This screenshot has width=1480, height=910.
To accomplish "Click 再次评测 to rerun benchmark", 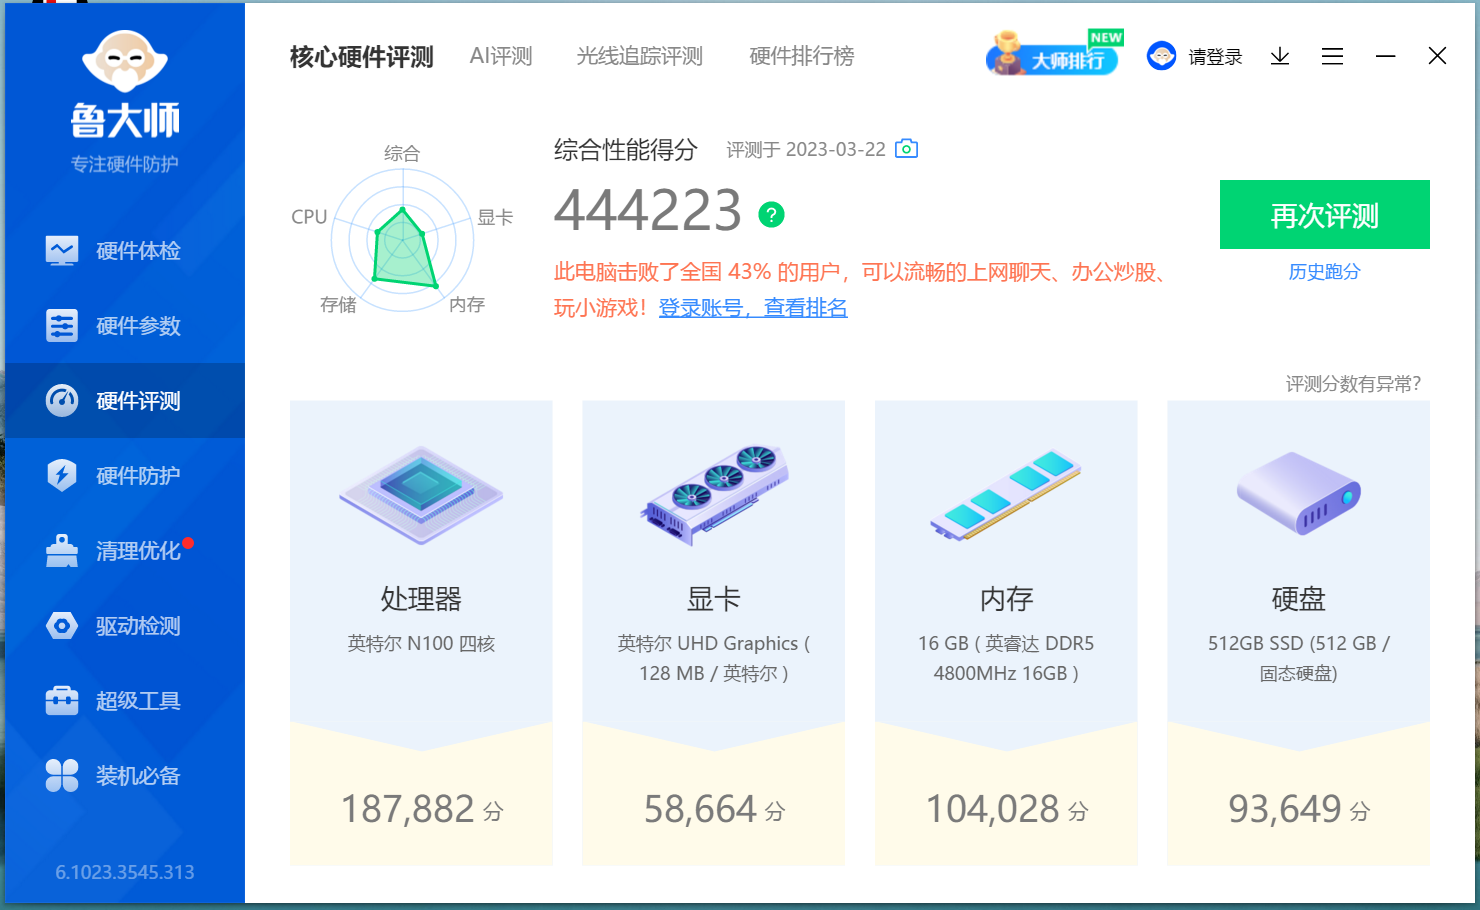I will tap(1324, 214).
